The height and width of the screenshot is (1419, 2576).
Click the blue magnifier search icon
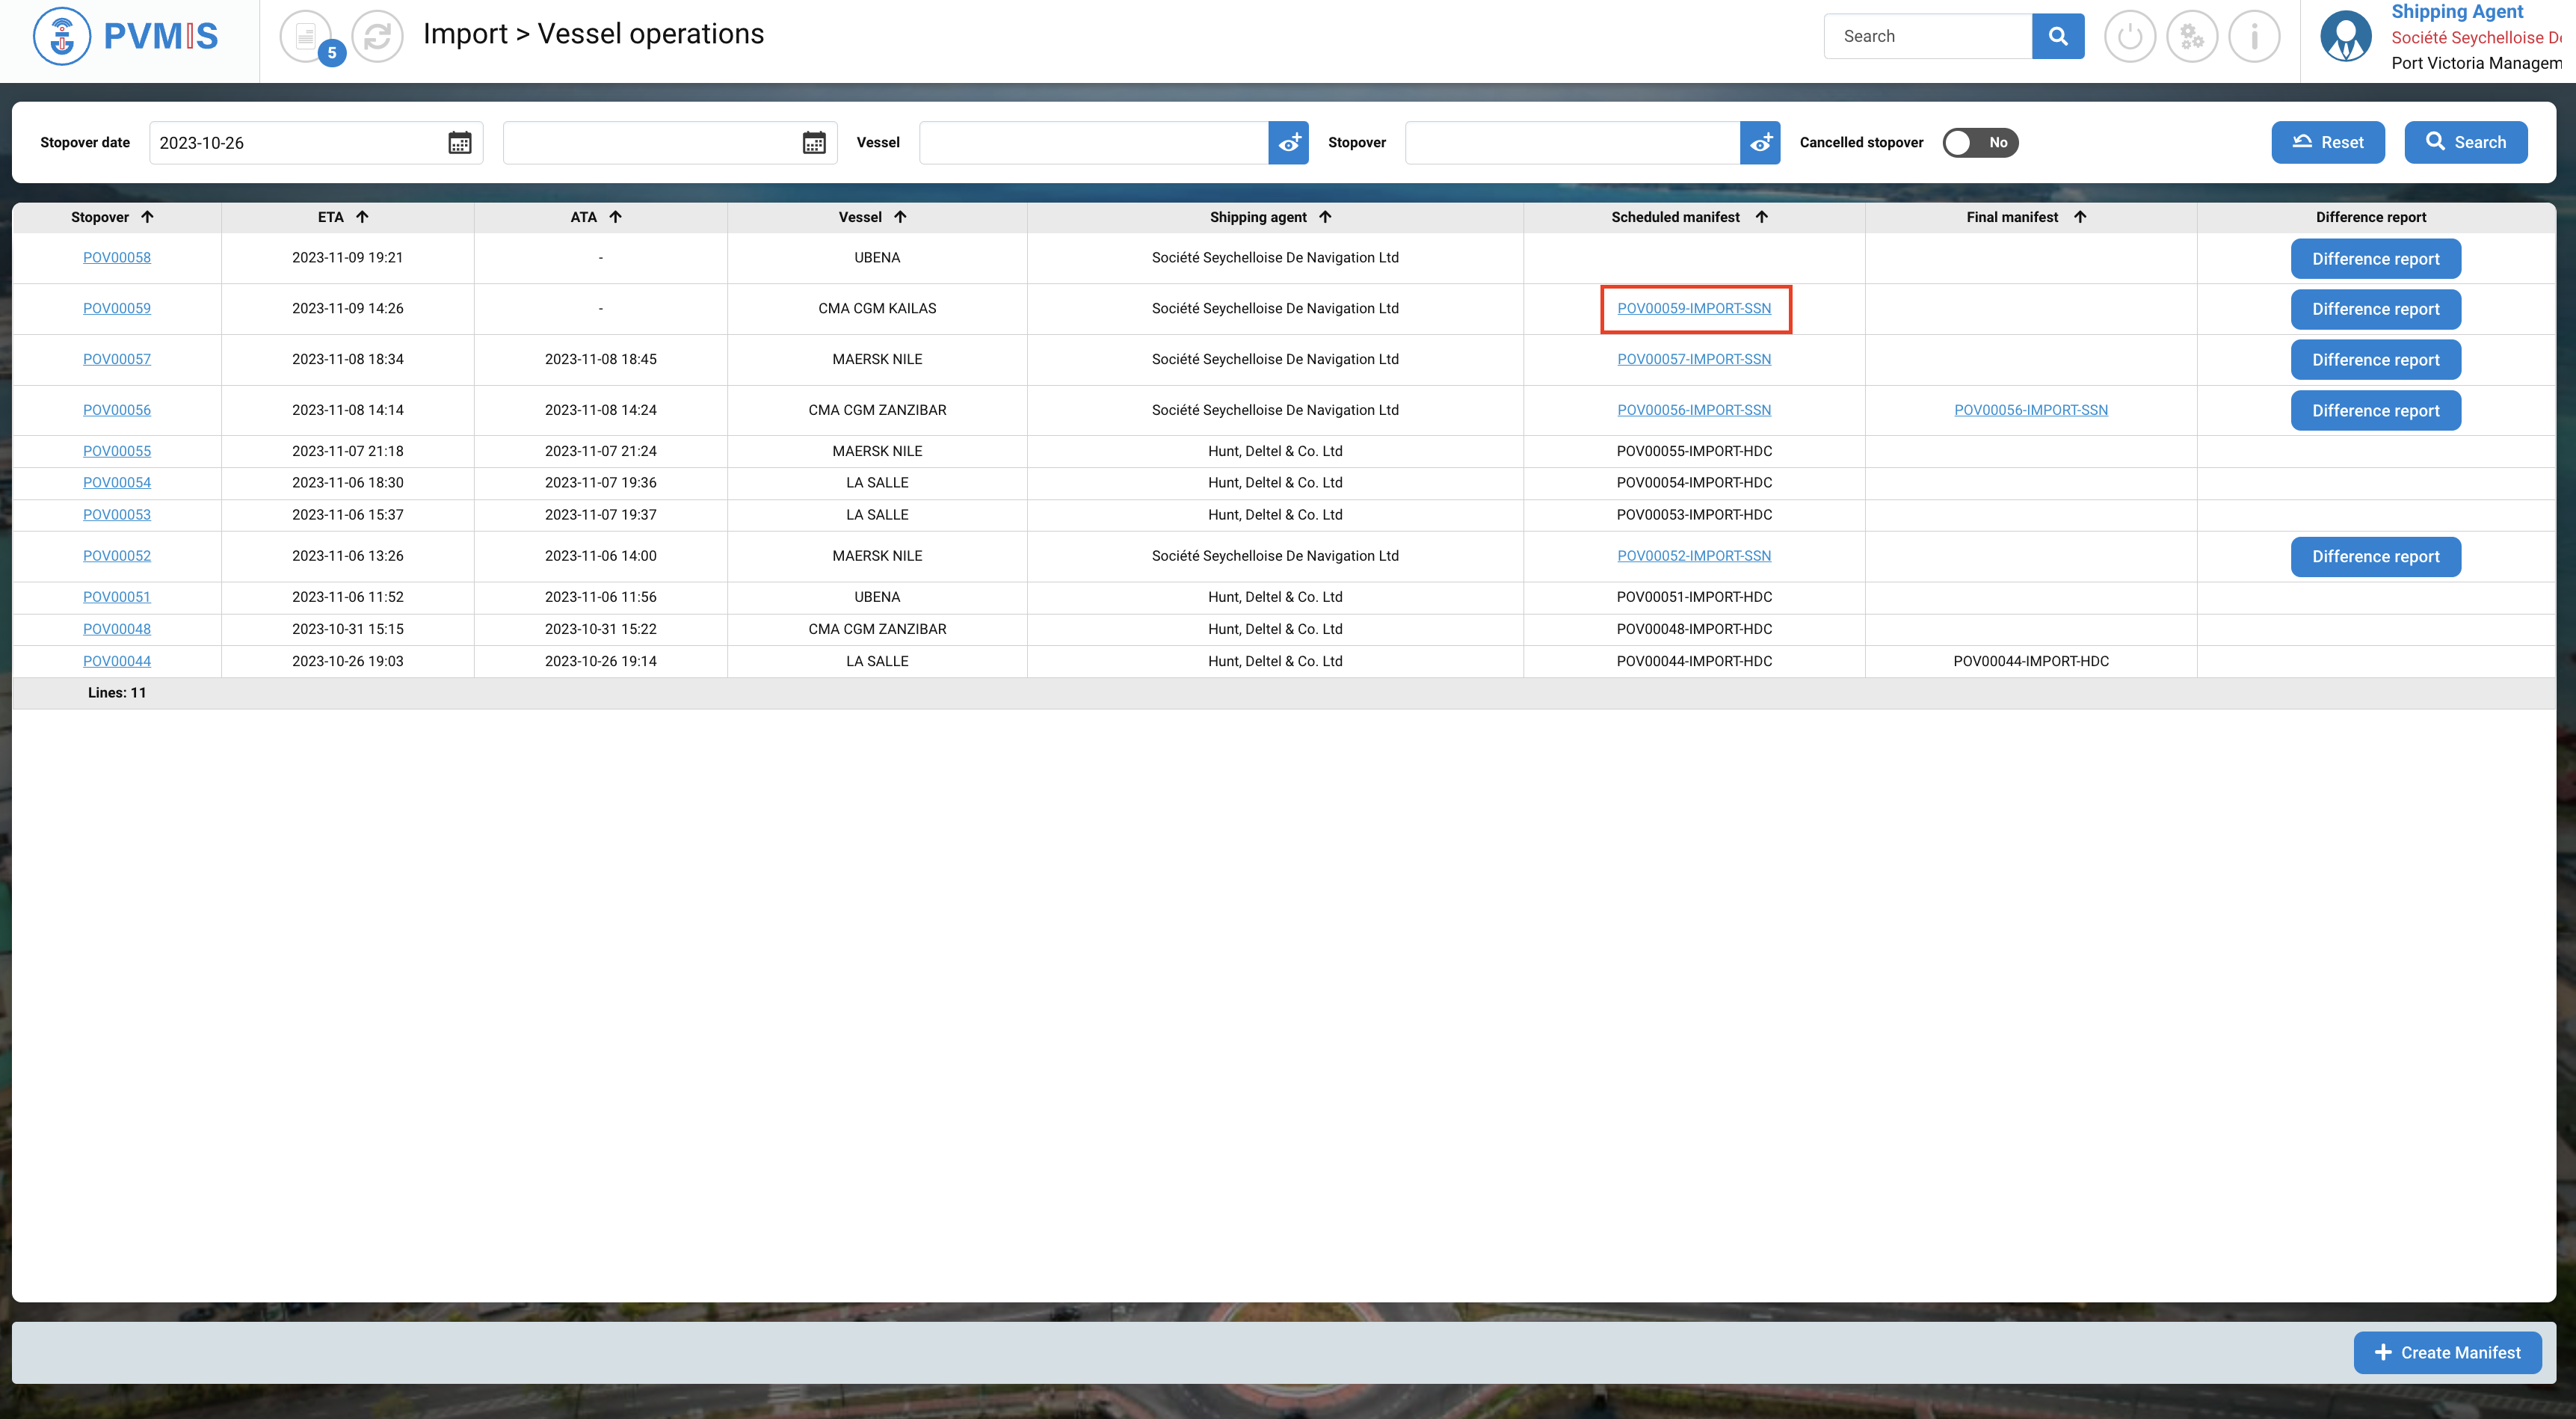tap(2057, 36)
